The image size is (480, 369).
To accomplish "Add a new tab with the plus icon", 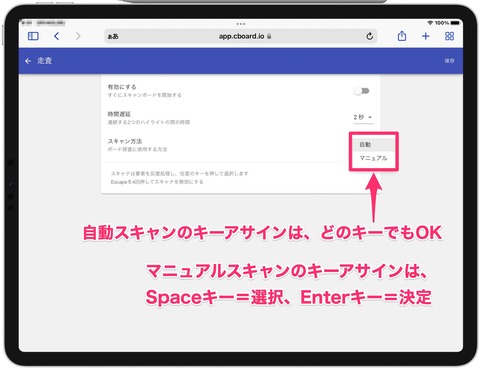I will (426, 36).
